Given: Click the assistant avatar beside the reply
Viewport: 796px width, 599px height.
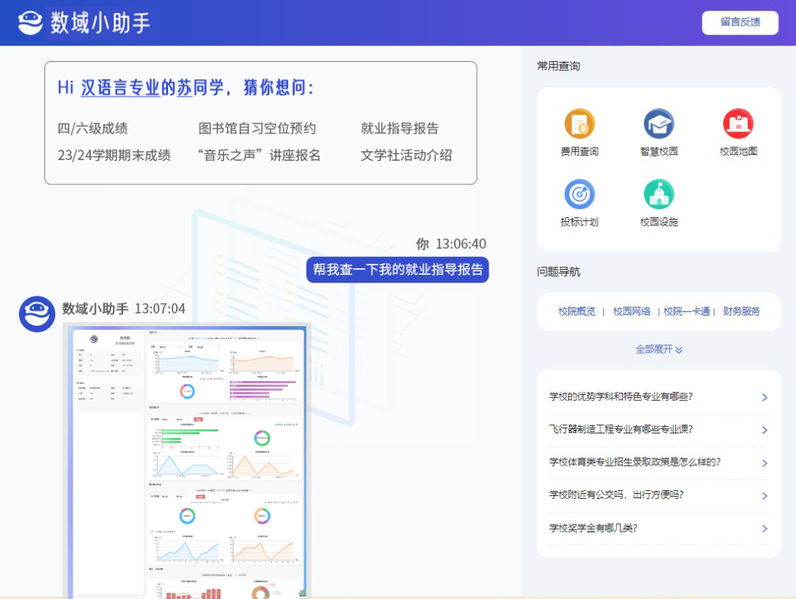Looking at the screenshot, I should tap(37, 314).
